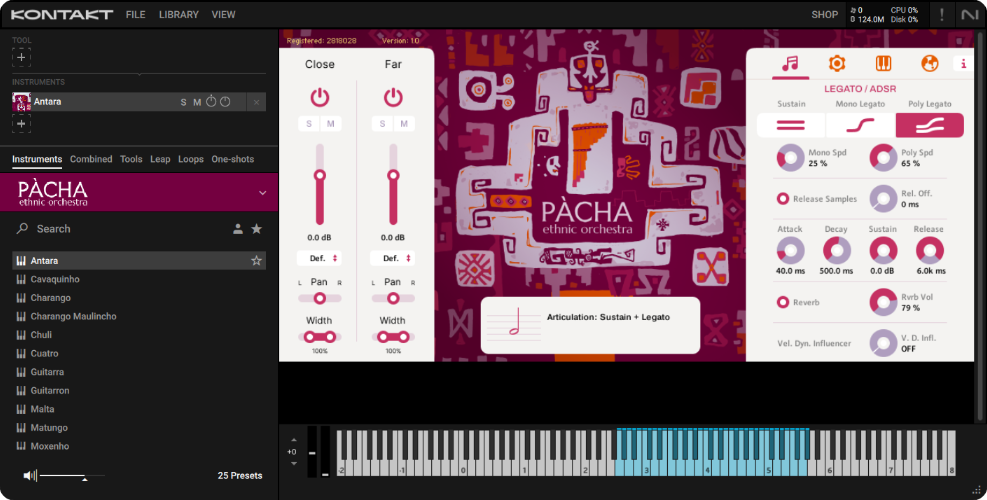Screen dimensions: 987x500
Task: Add a tool with the TOOL plus box
Action: (x=21, y=57)
